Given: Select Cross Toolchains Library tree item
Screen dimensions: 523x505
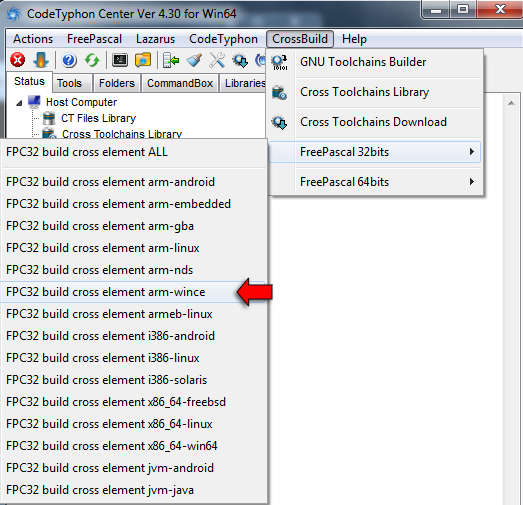Looking at the screenshot, I should [122, 134].
